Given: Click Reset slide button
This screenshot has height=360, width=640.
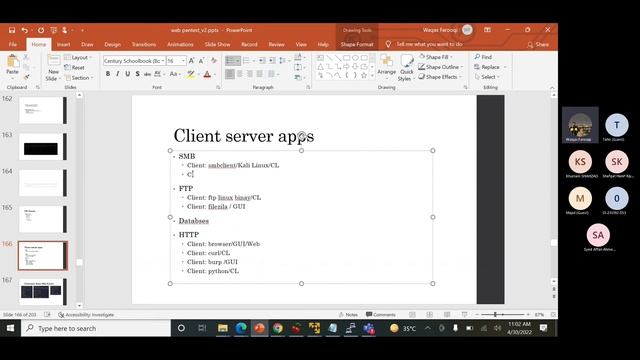Looking at the screenshot, I should click(74, 68).
